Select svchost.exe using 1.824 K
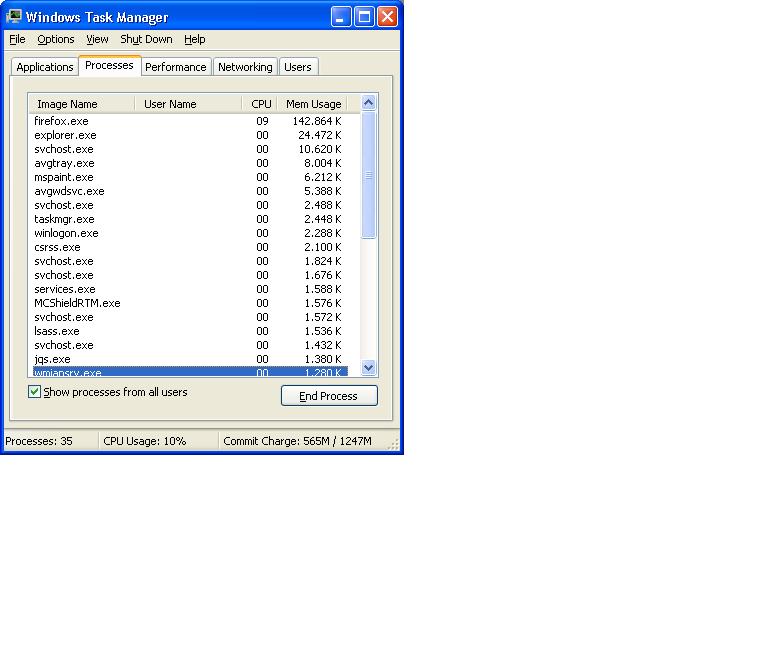 click(190, 261)
